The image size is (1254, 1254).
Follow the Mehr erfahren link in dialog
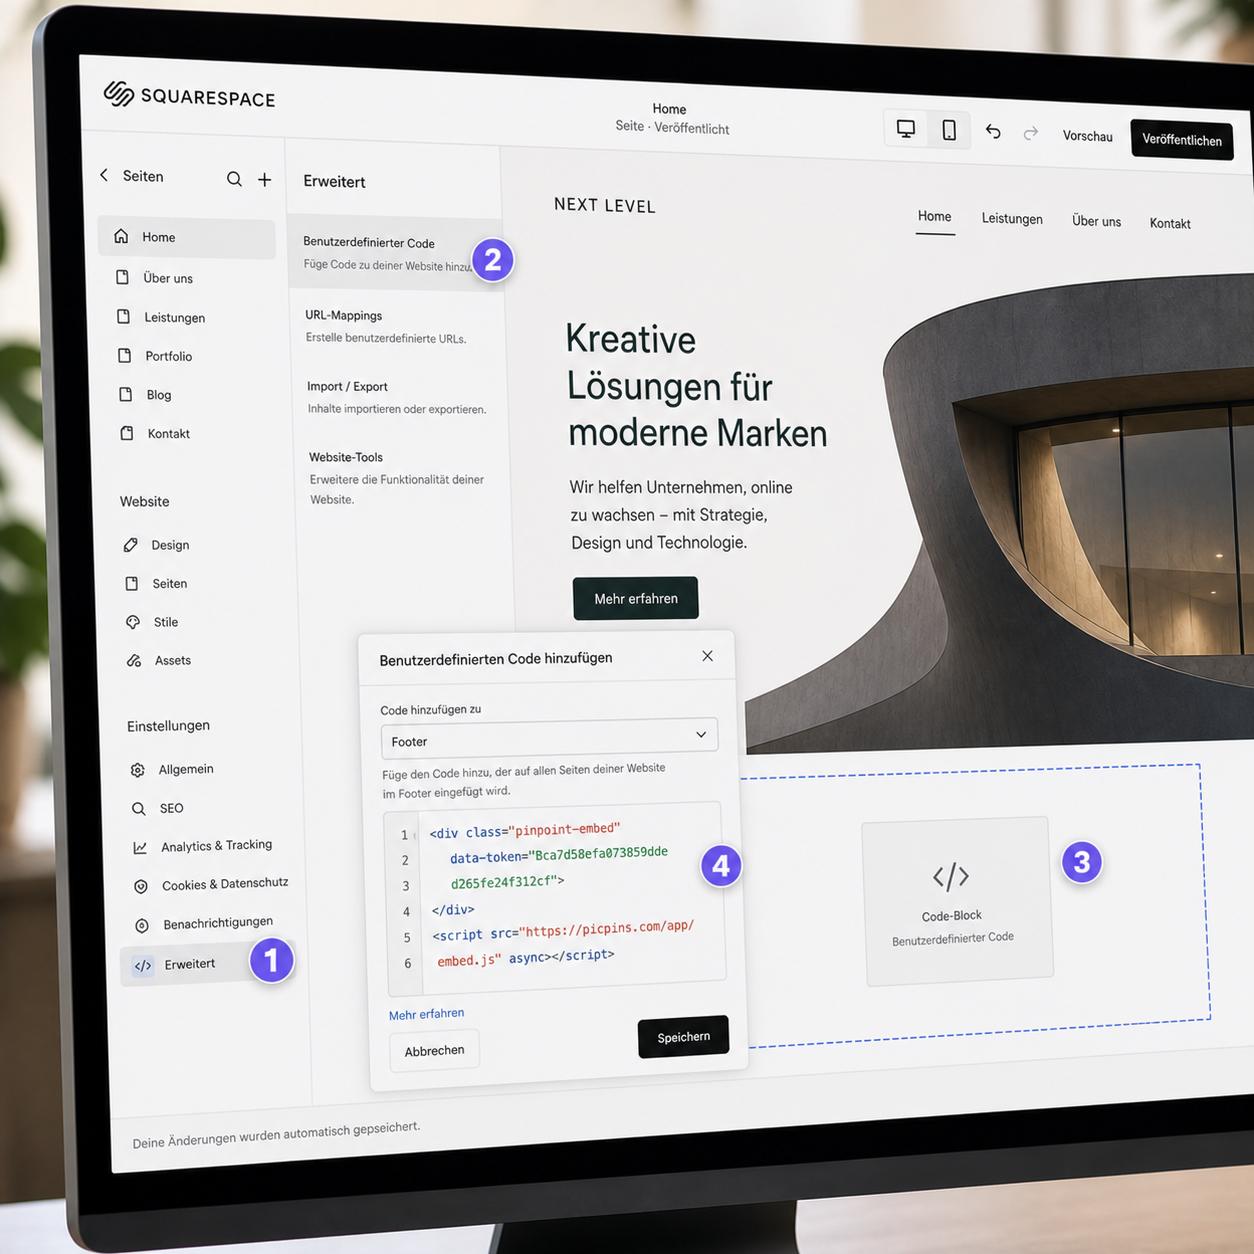coord(426,1014)
